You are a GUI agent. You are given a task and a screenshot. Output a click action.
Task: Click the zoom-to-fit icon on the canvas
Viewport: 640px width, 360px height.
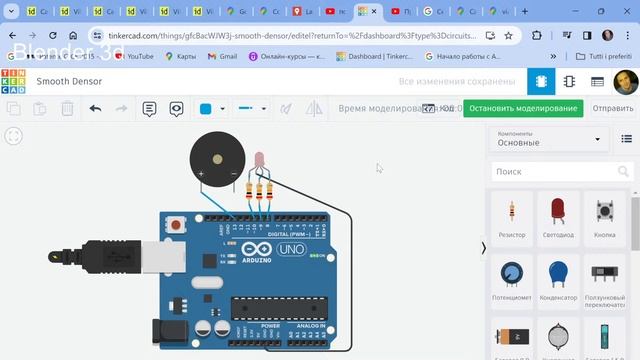tap(13, 136)
